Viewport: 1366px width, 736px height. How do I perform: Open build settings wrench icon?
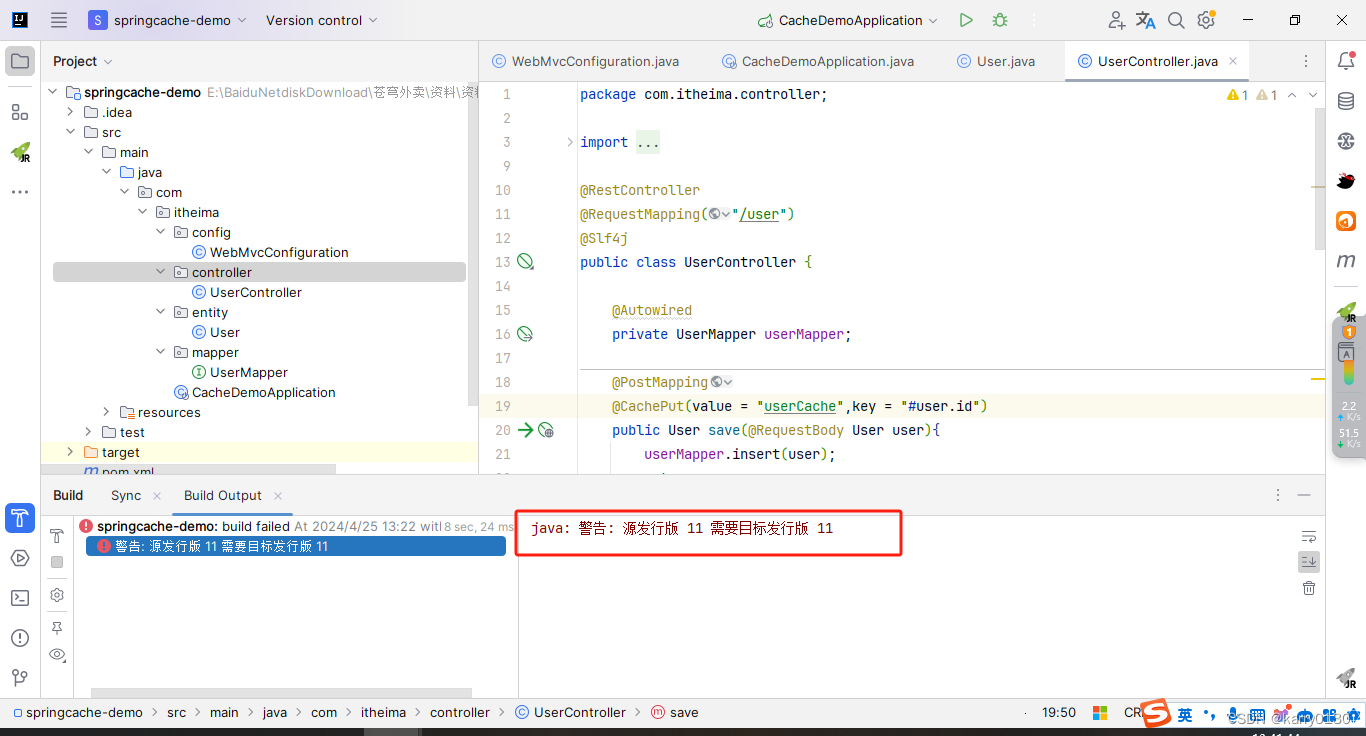(57, 595)
